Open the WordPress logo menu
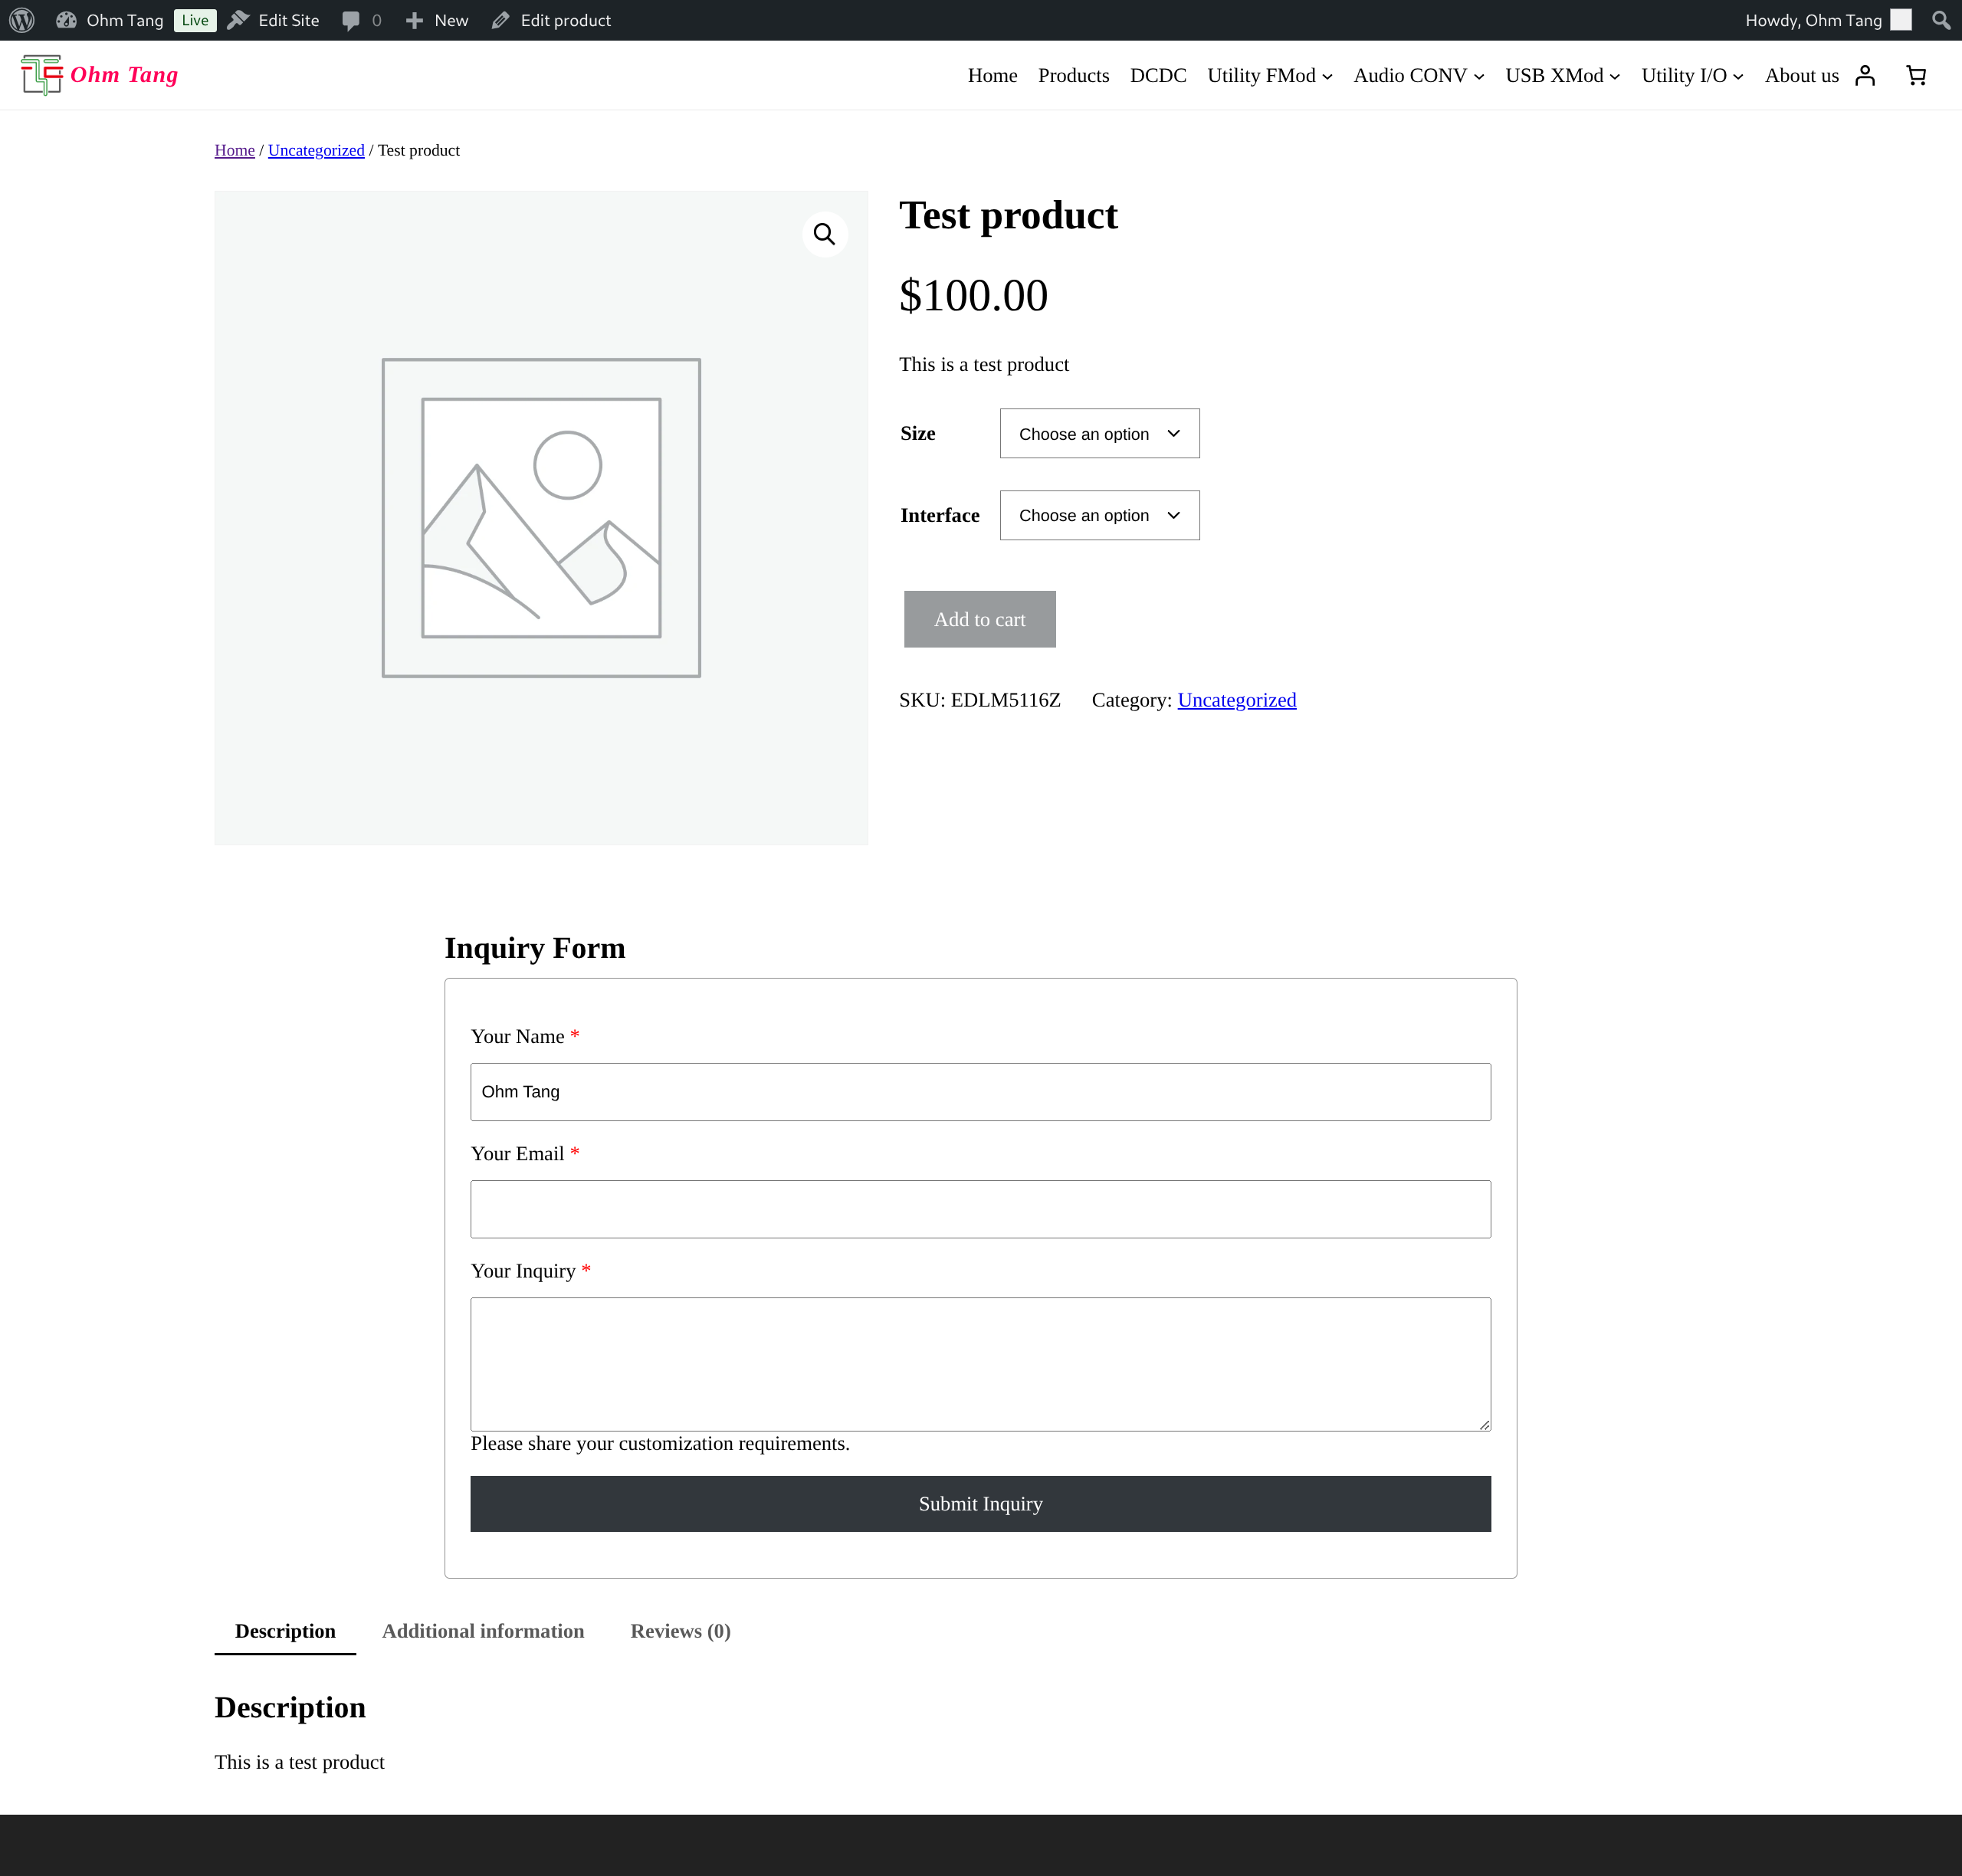 coord(21,19)
